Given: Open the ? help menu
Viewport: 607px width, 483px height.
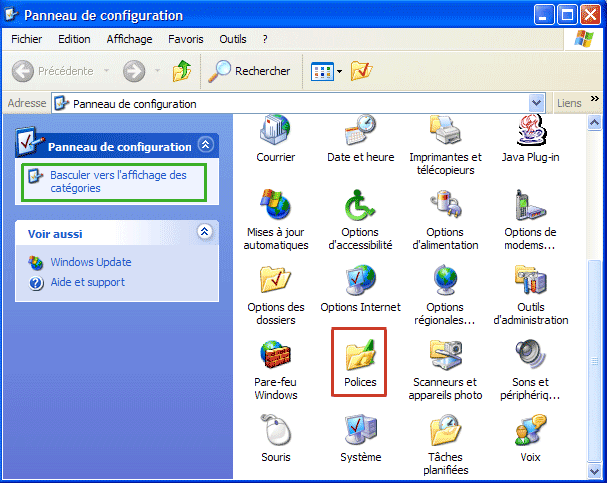Looking at the screenshot, I should click(x=265, y=39).
